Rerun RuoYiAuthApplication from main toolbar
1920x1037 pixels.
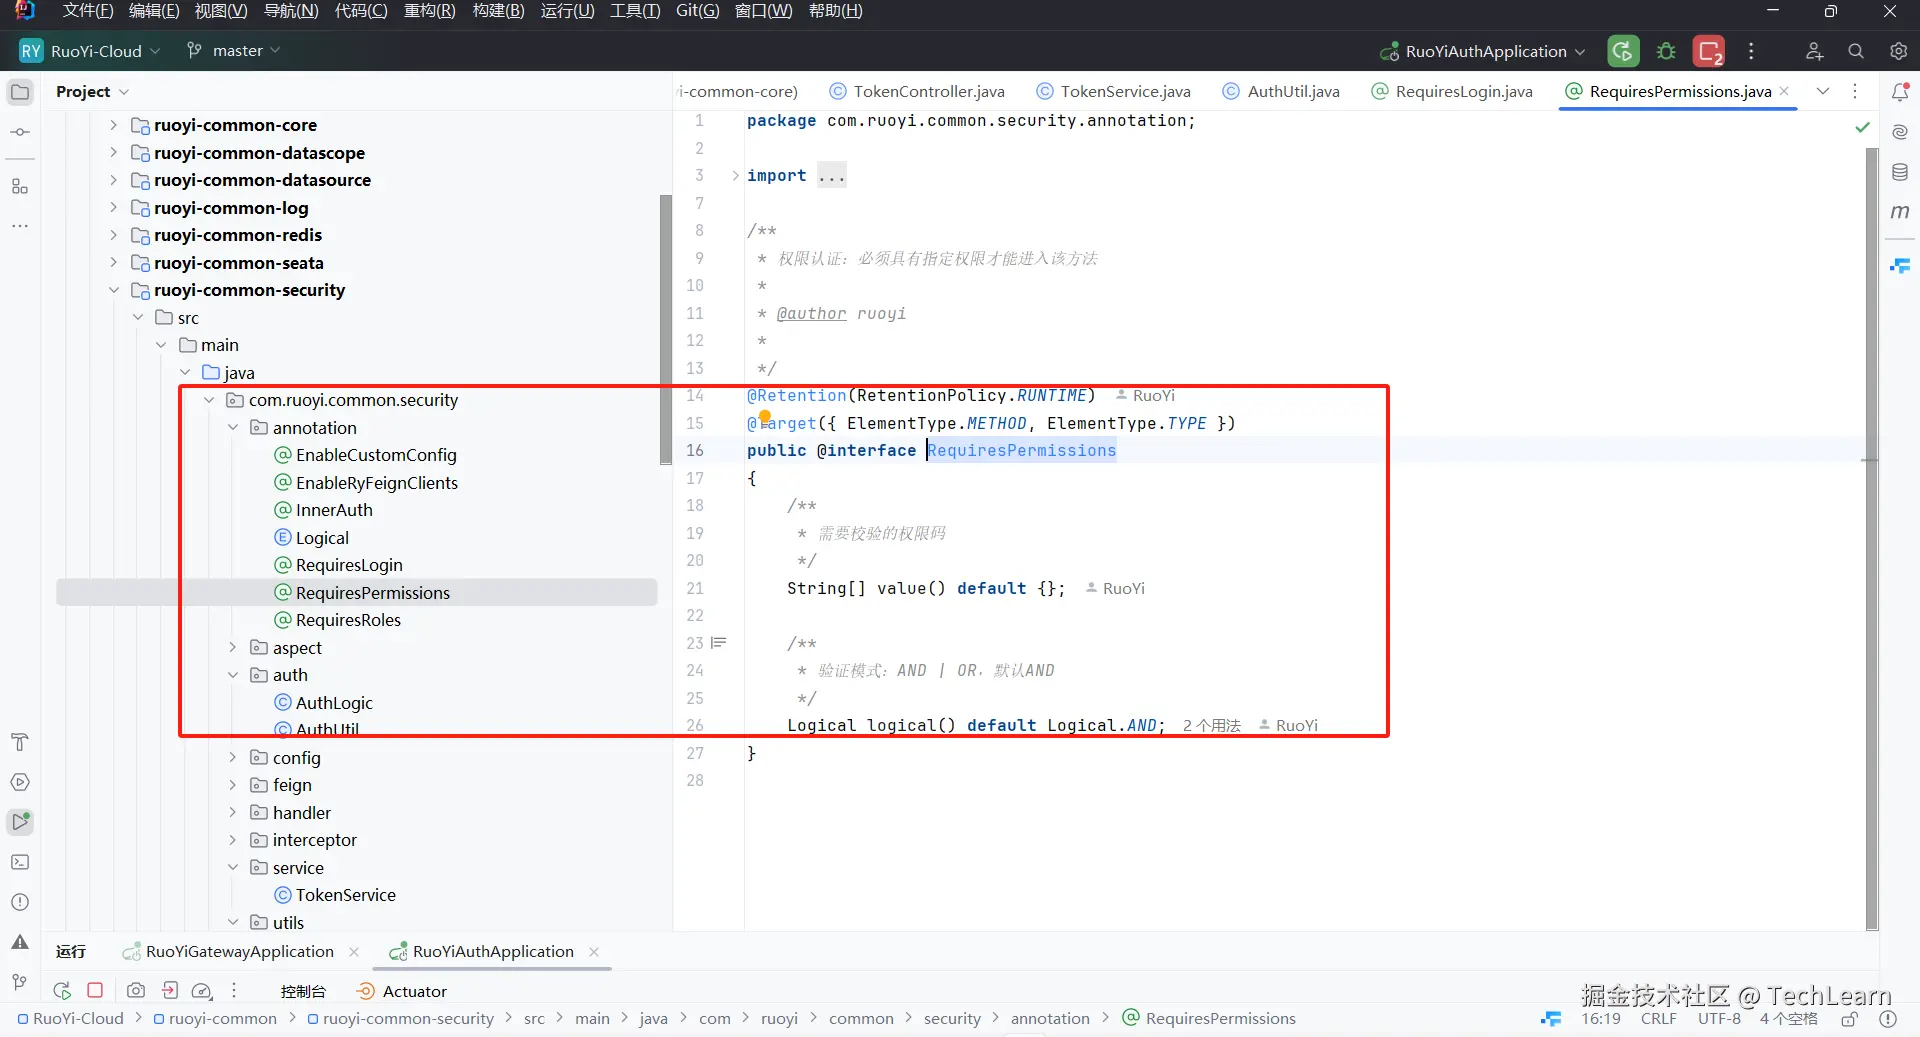tap(1623, 51)
